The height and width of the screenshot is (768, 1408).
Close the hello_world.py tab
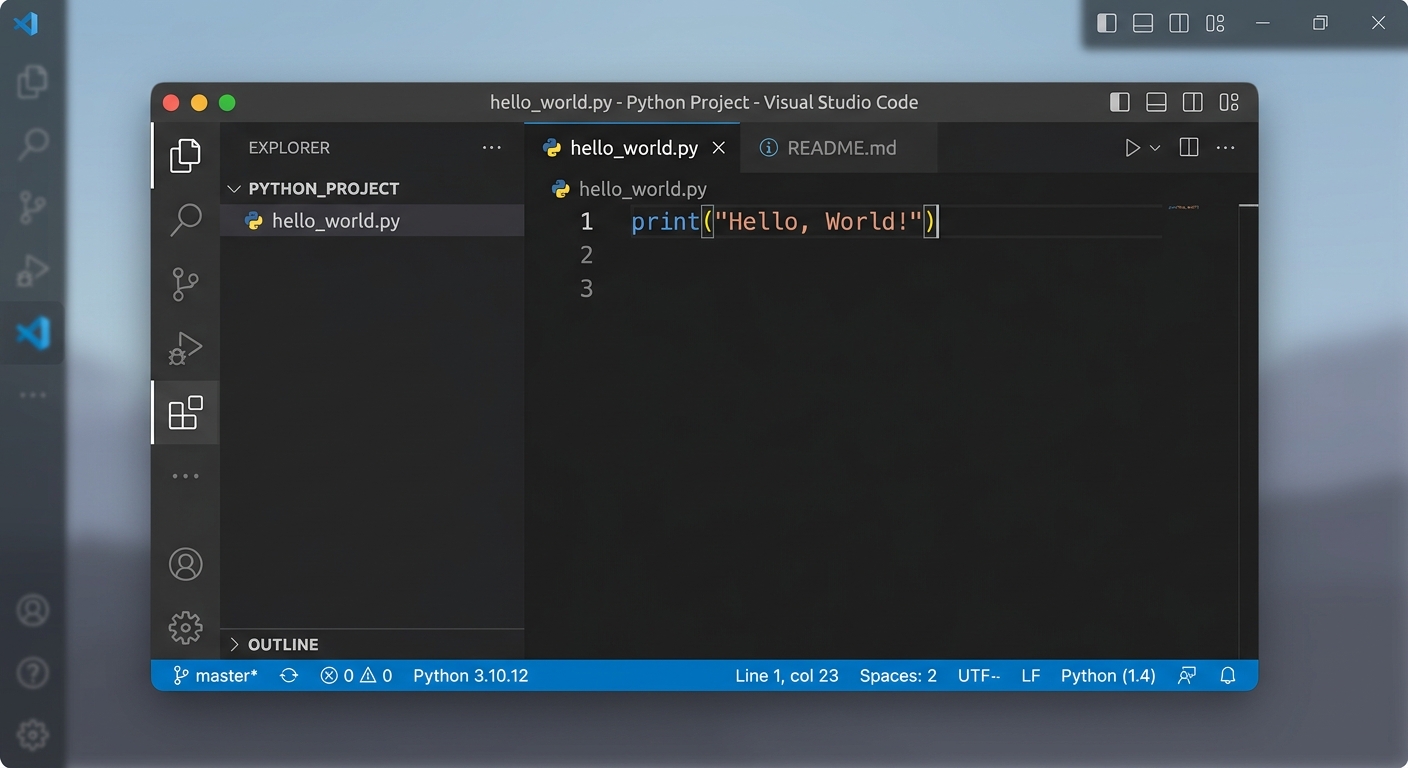click(x=718, y=148)
